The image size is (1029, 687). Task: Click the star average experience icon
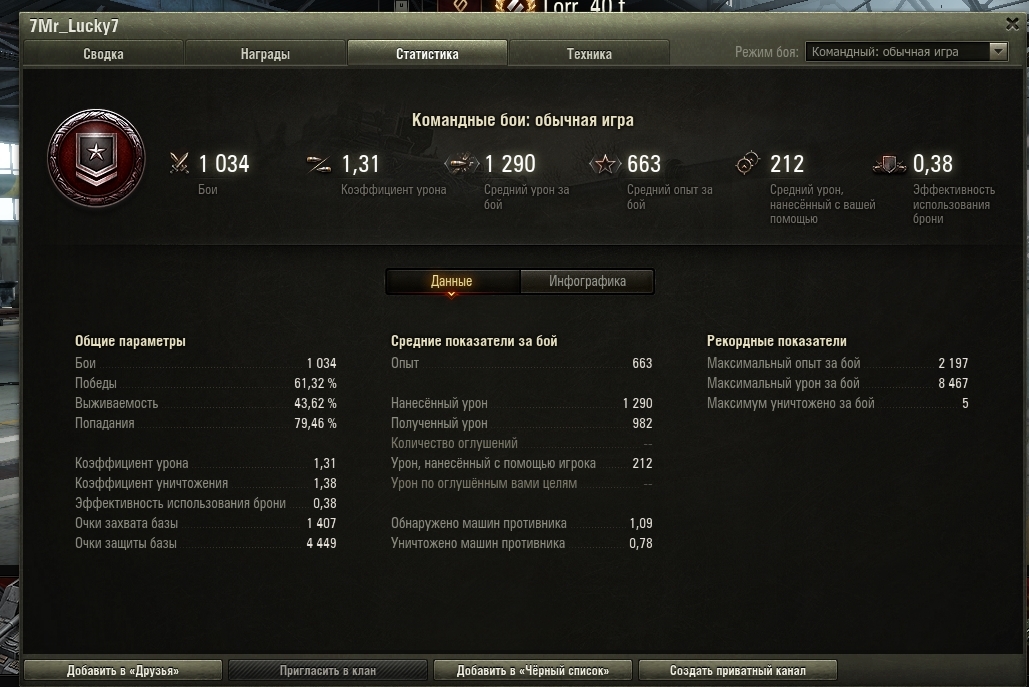click(604, 163)
